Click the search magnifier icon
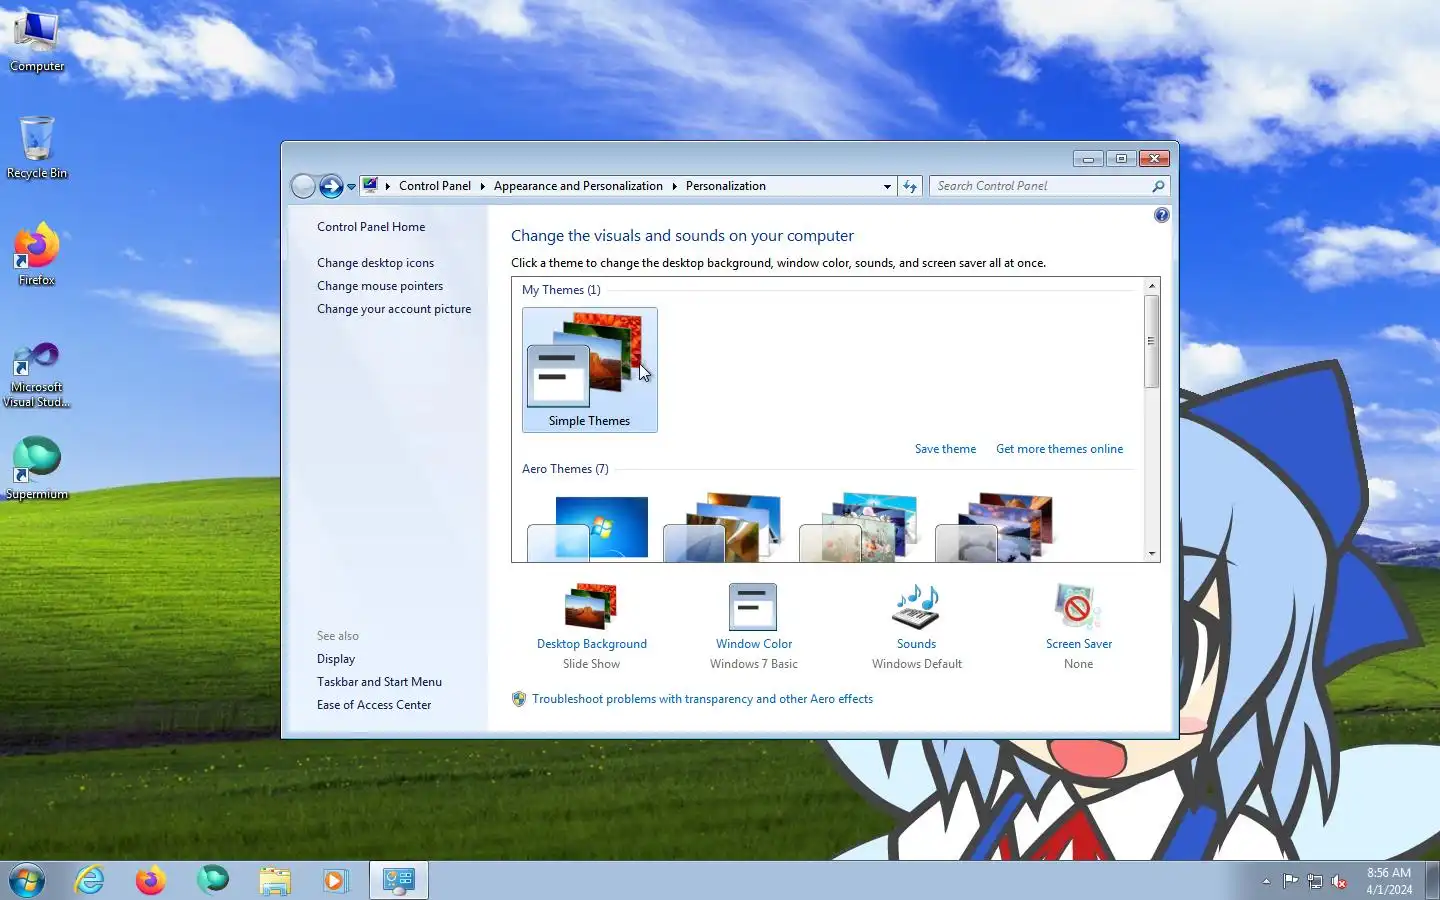Screen dimensions: 1440x900 [1158, 186]
